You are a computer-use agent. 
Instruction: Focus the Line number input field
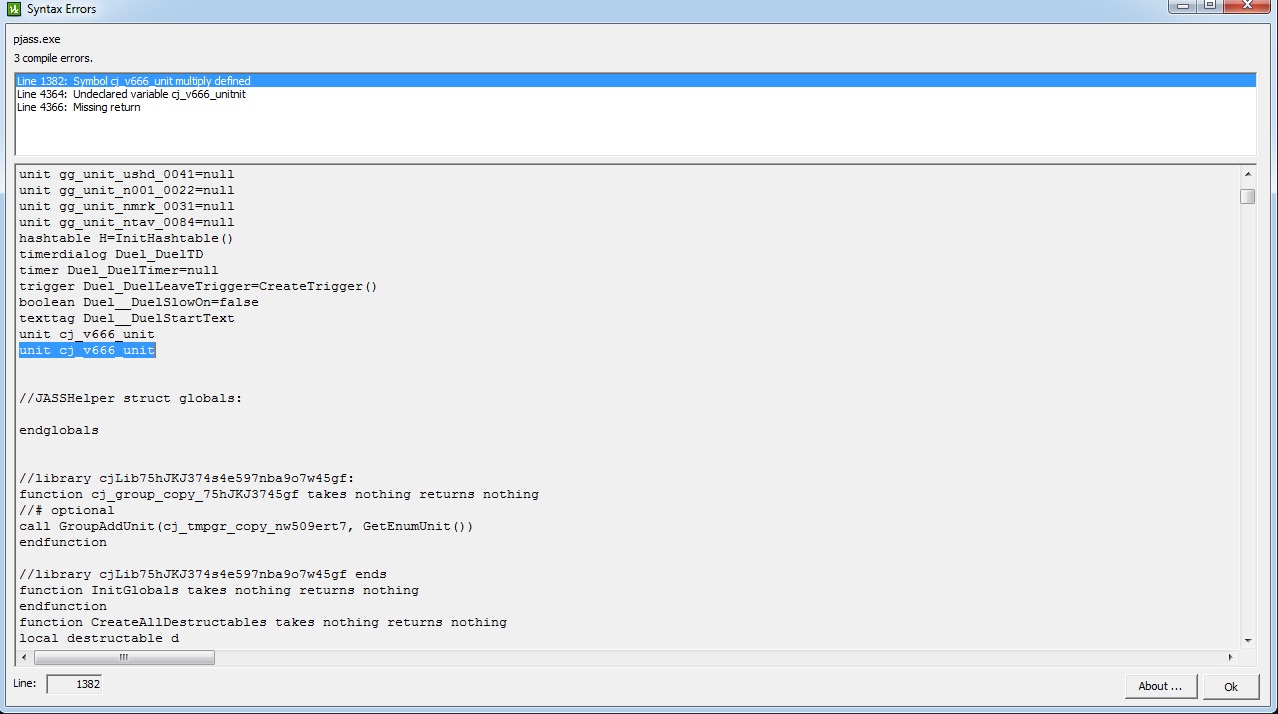click(x=74, y=684)
